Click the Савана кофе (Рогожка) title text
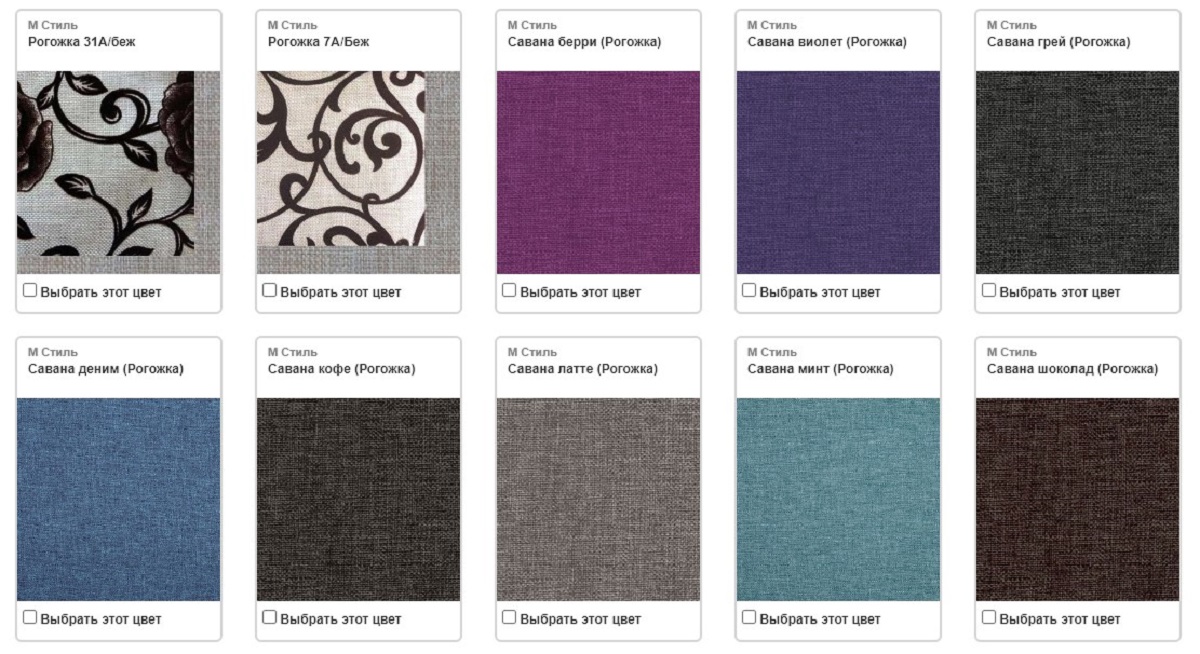This screenshot has height=654, width=1200. click(341, 369)
